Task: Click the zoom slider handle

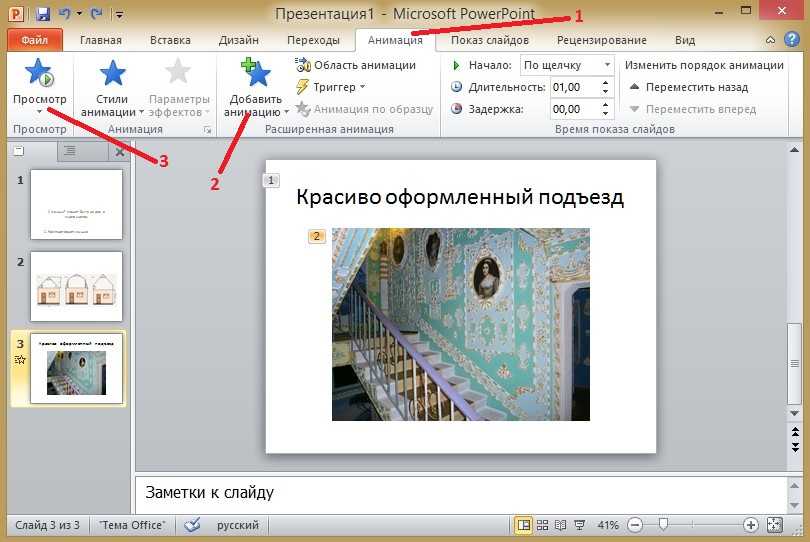Action: (663, 525)
